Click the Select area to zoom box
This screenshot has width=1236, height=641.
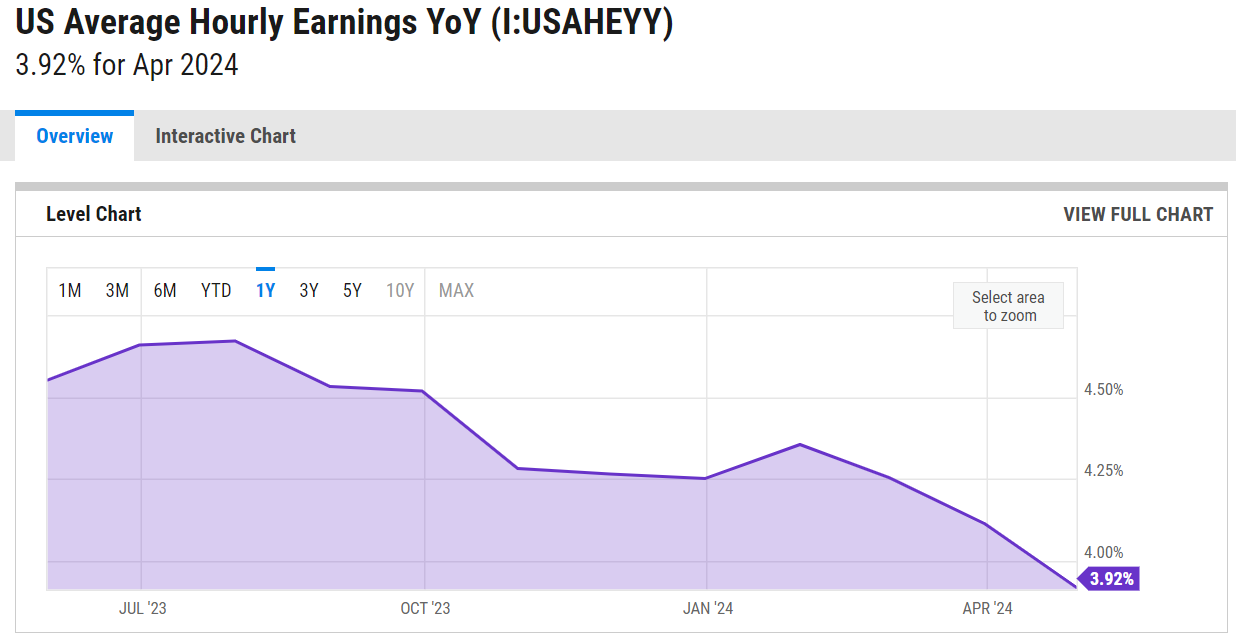(1008, 306)
